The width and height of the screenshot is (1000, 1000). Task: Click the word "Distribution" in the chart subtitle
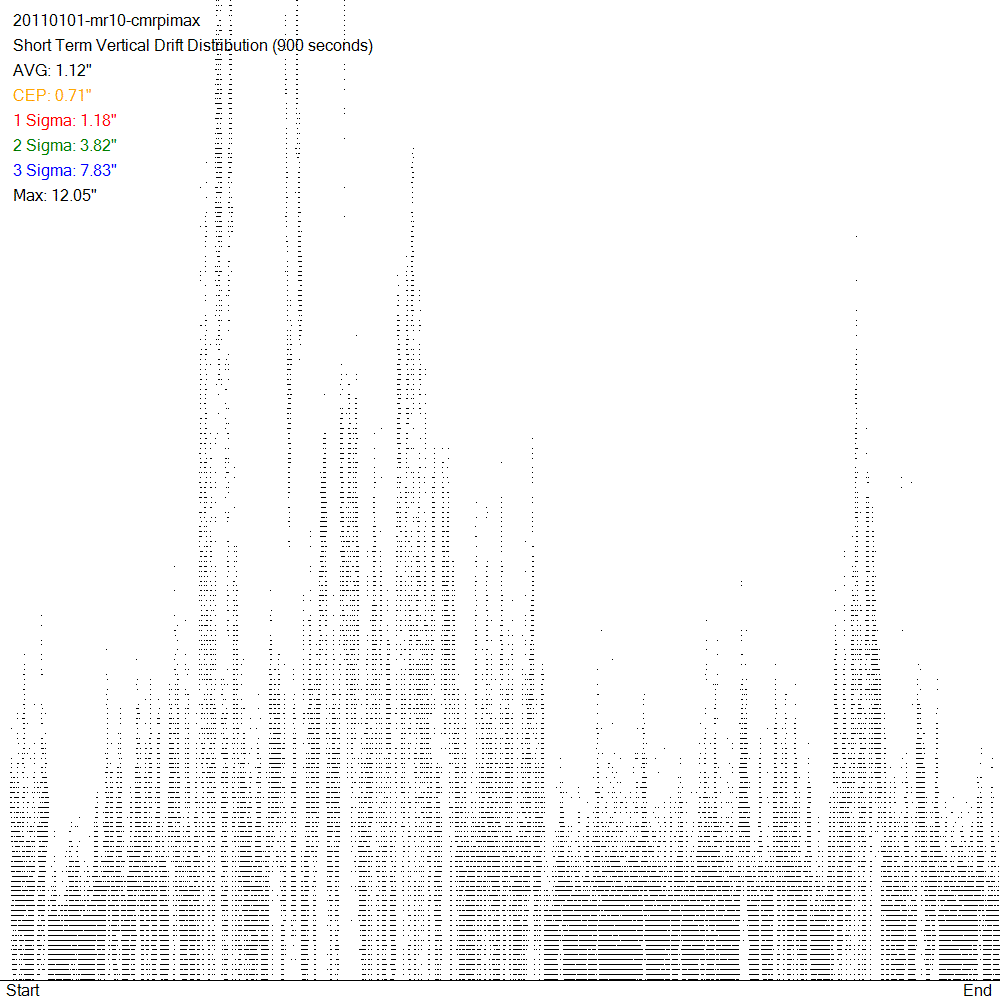(x=229, y=46)
